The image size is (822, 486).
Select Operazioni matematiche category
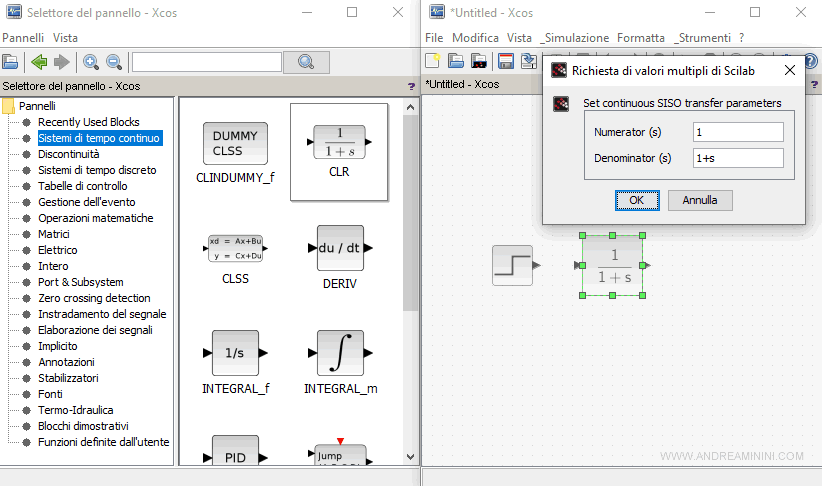click(x=95, y=218)
